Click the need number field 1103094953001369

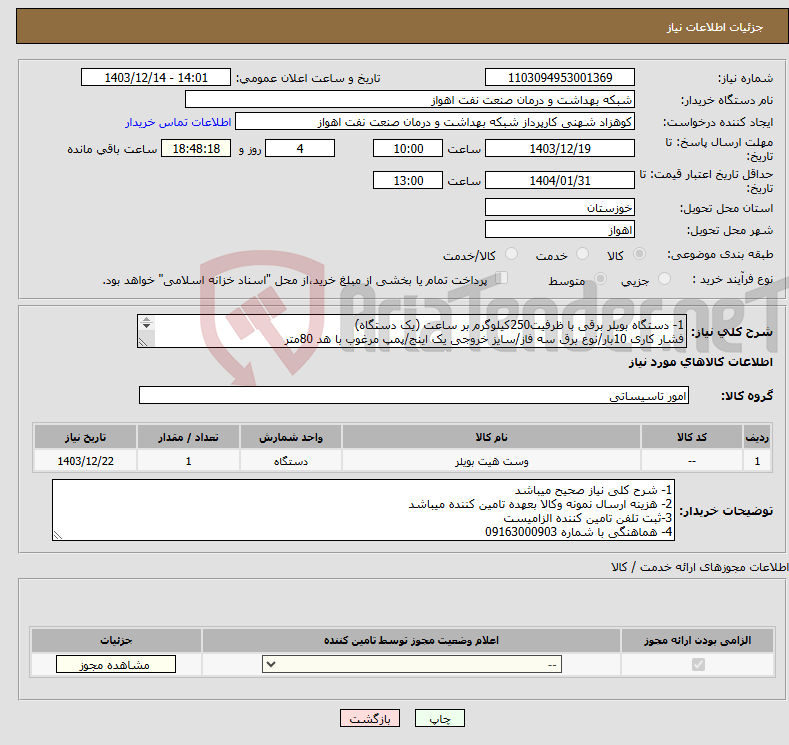[560, 77]
